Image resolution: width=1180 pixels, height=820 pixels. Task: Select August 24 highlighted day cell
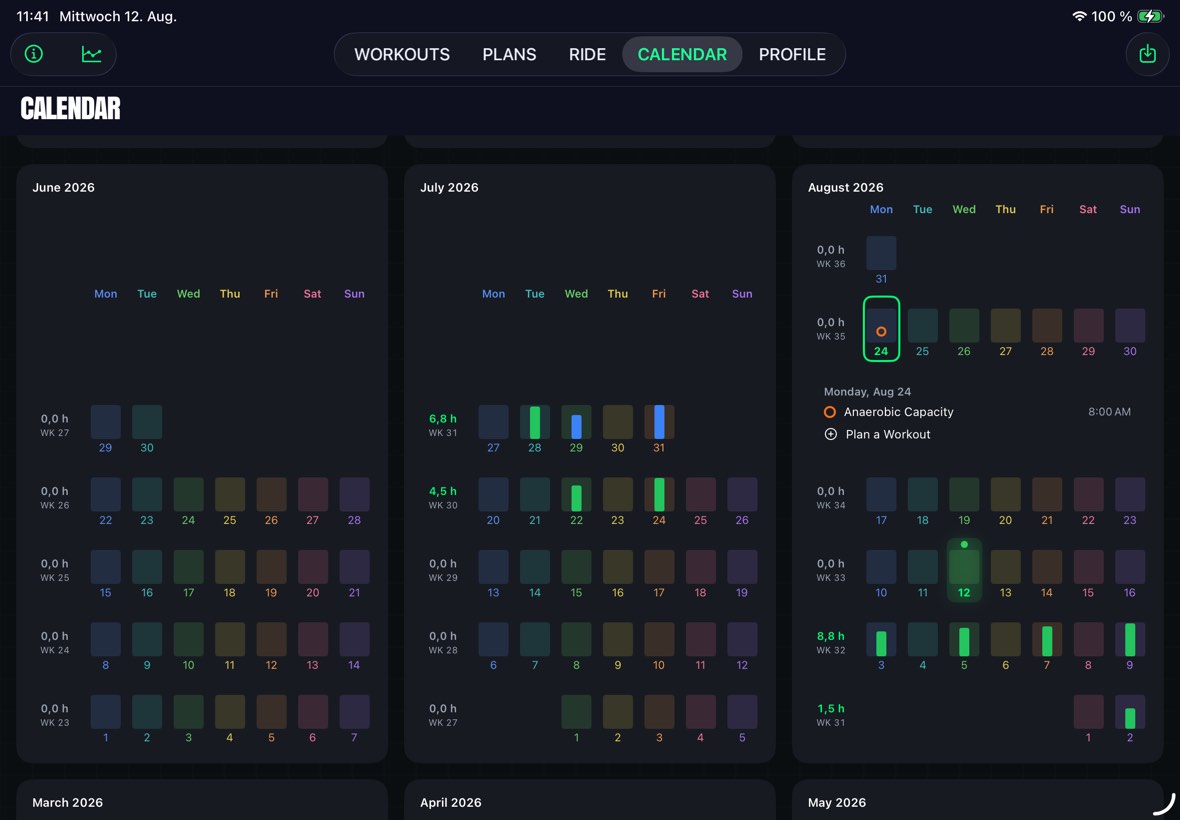[x=881, y=329]
